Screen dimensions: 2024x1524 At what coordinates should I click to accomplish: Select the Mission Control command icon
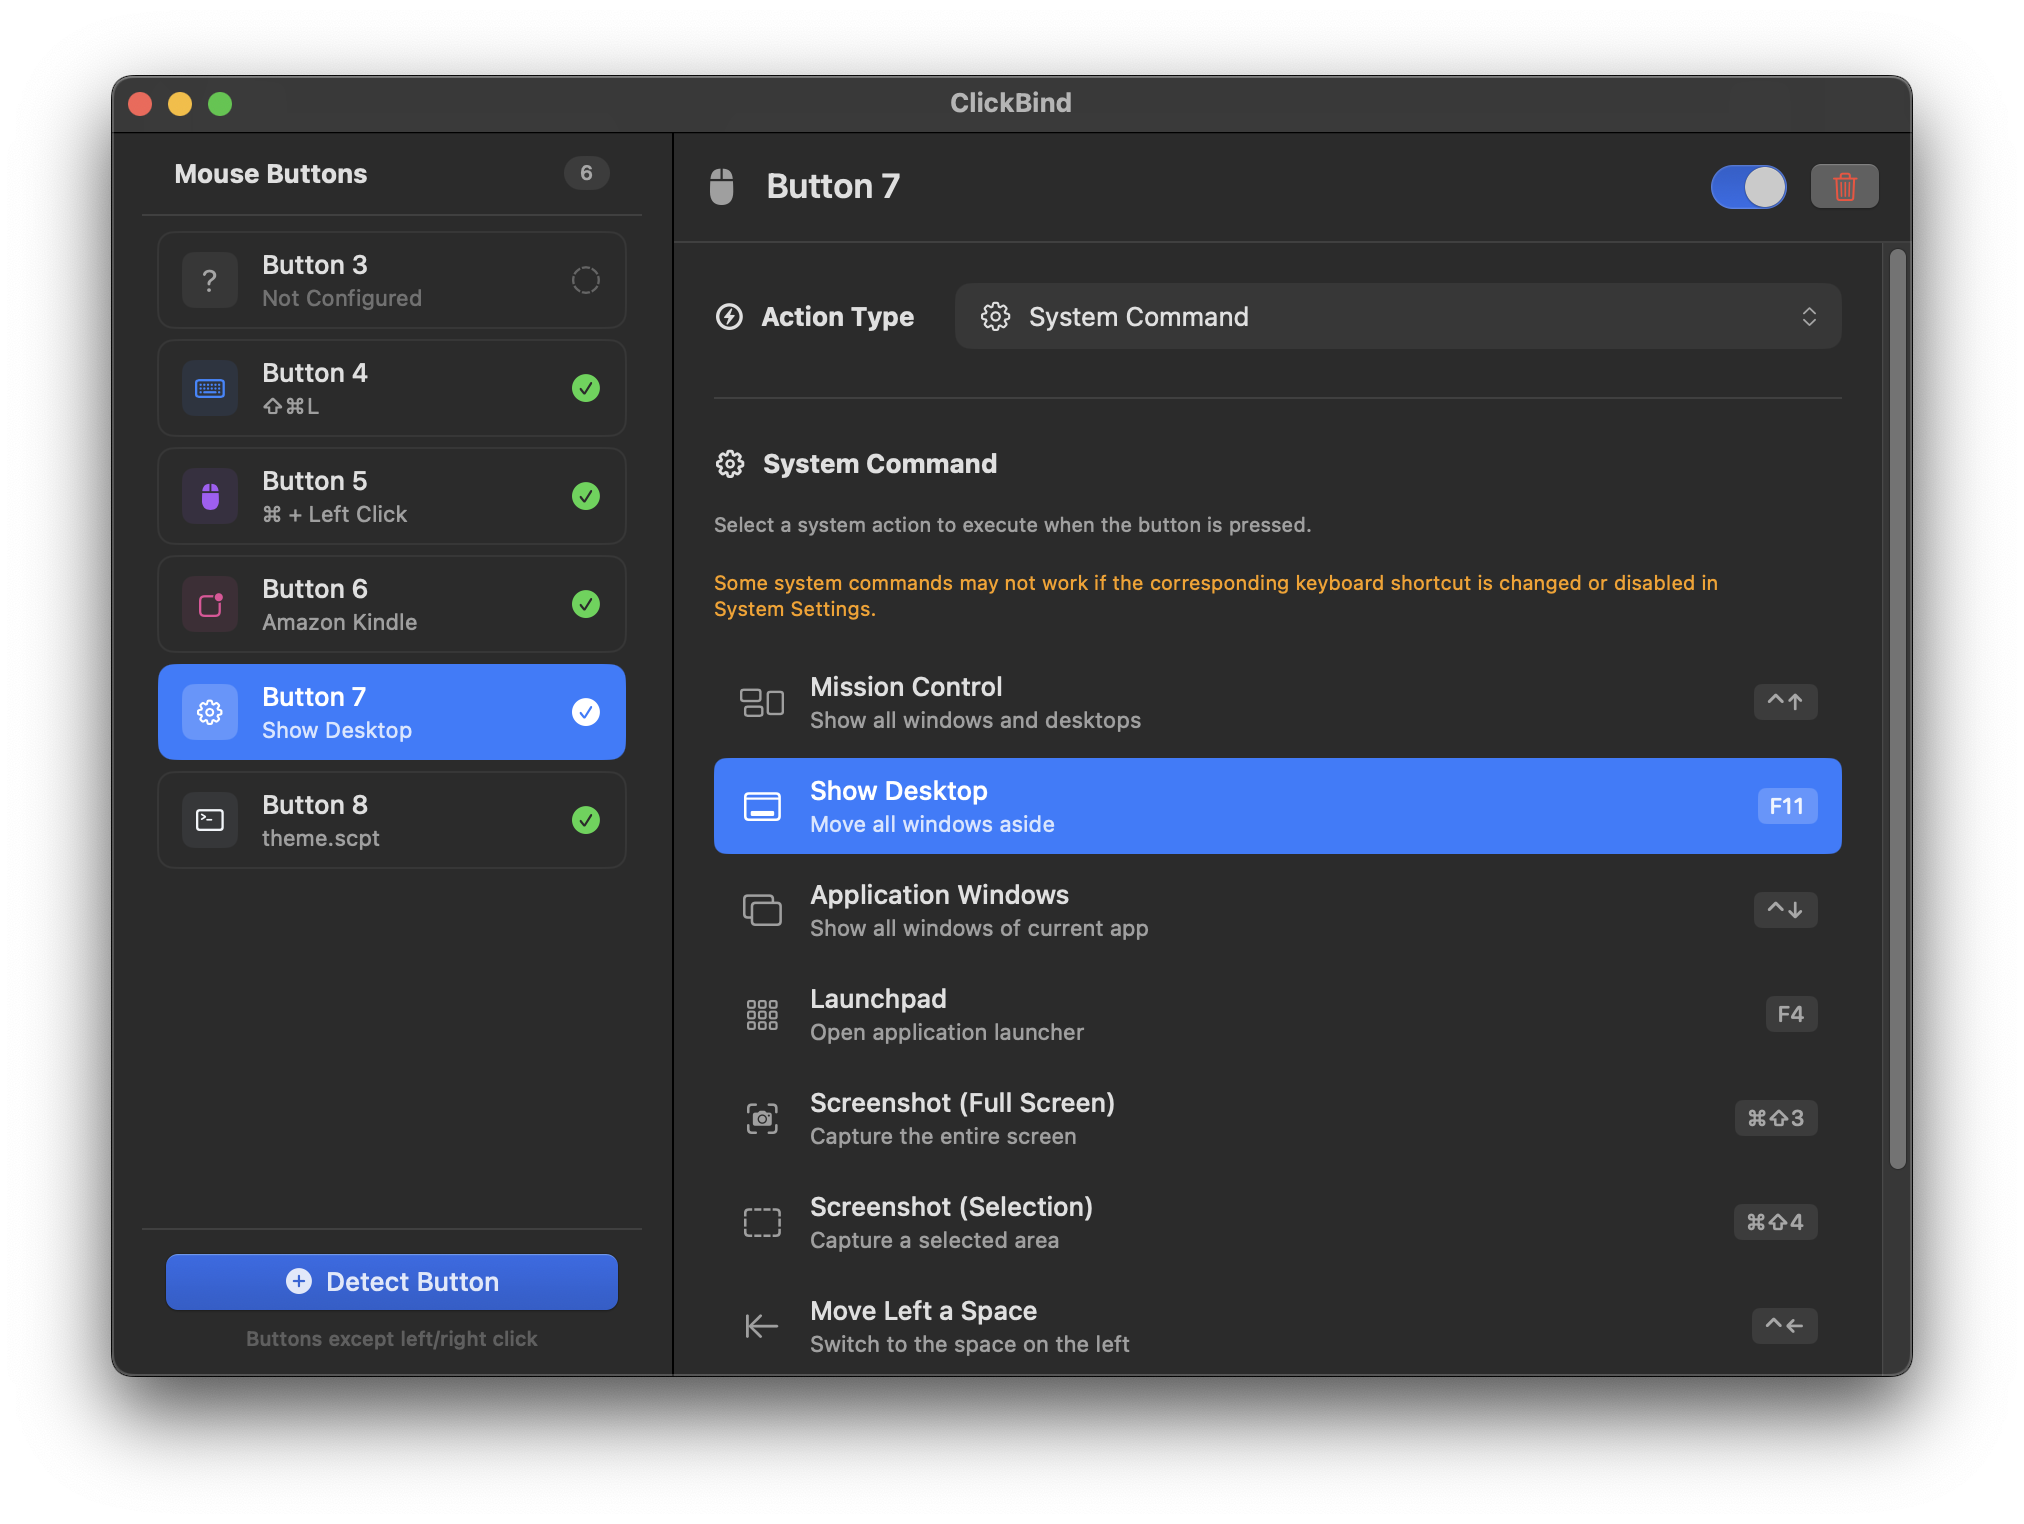point(762,701)
